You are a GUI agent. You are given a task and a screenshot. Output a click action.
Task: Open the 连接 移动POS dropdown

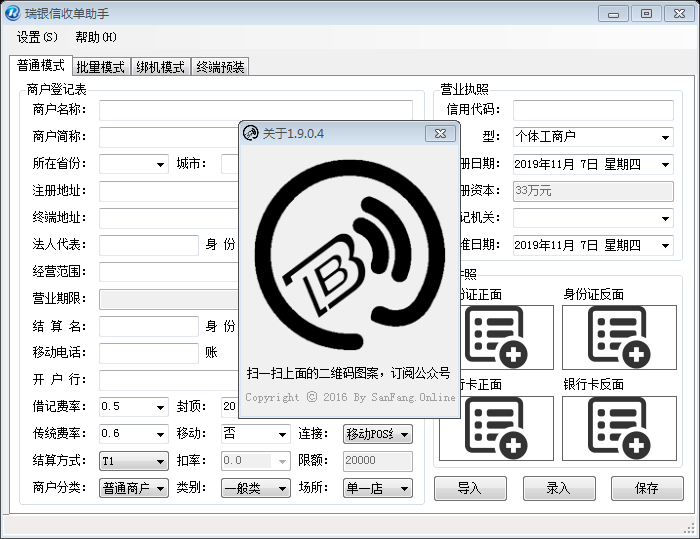[x=378, y=434]
